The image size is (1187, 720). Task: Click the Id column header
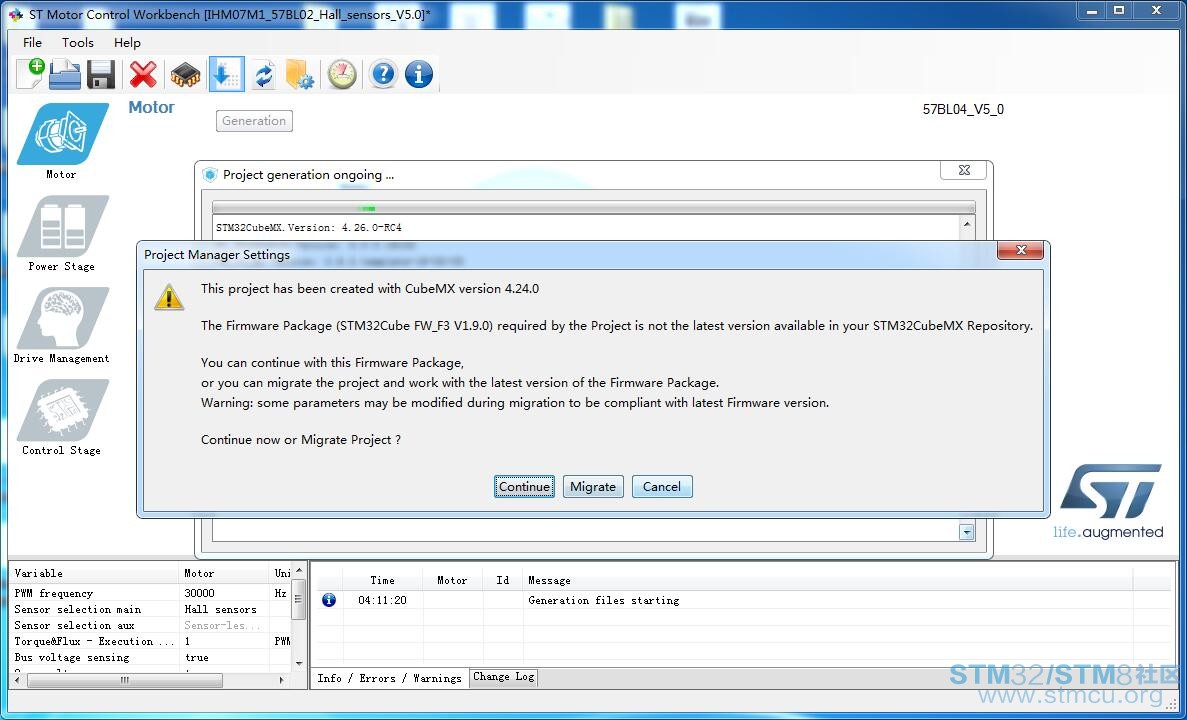503,580
